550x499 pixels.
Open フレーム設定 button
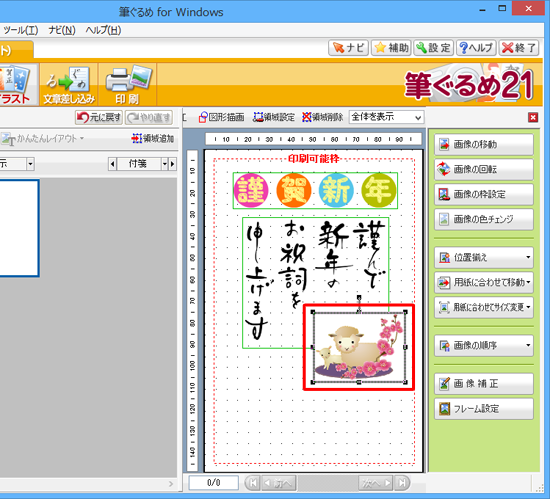[484, 409]
